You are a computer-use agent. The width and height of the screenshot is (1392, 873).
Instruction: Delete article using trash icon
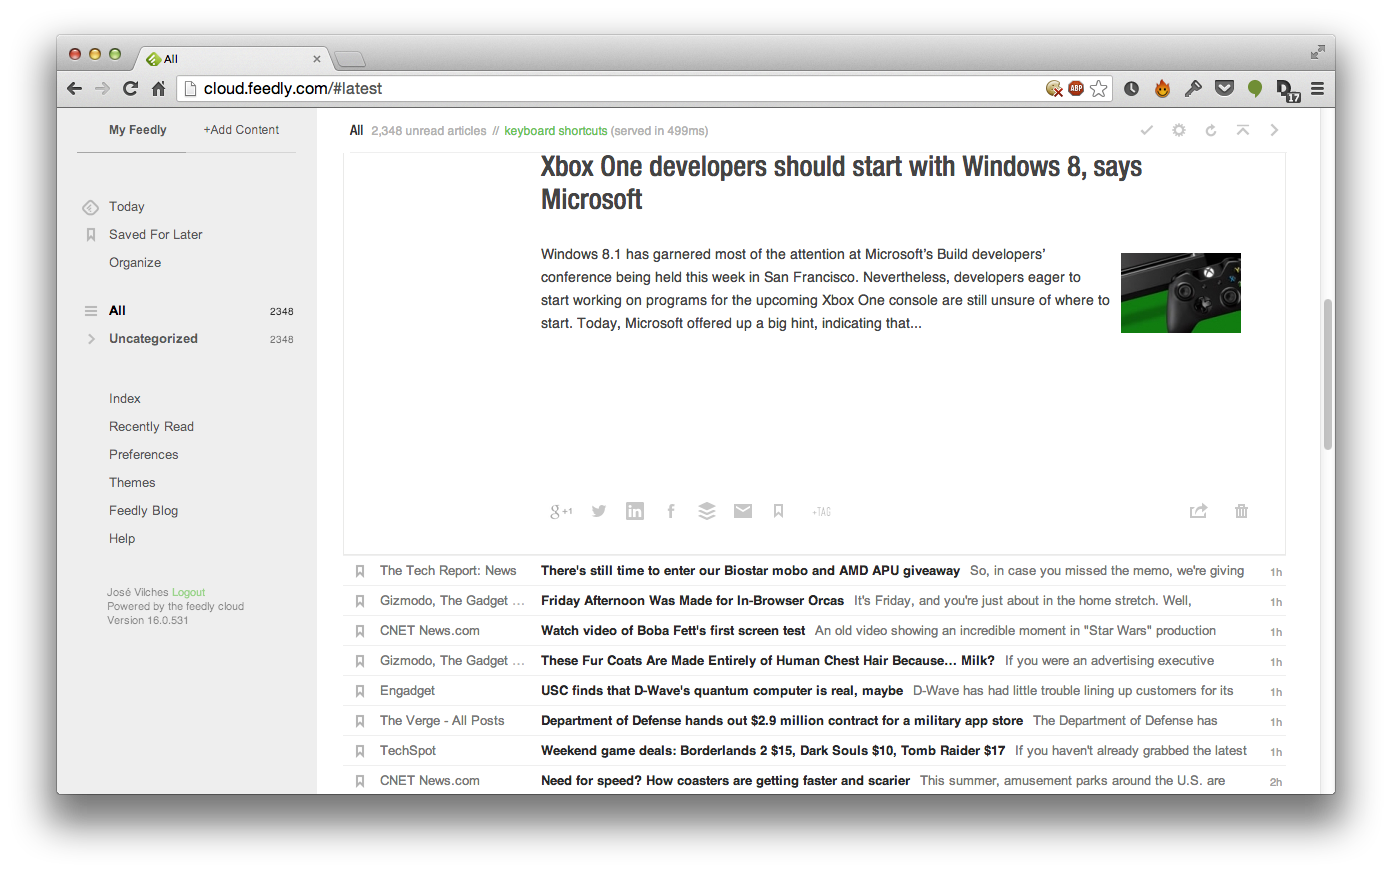coord(1241,511)
